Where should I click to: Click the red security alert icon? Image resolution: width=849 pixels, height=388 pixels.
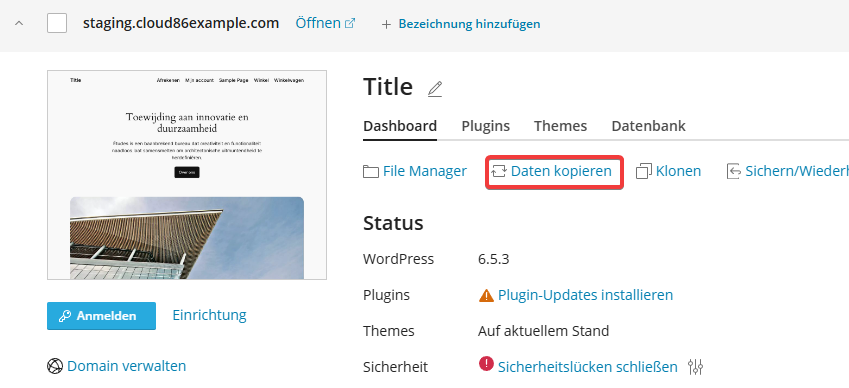pos(486,364)
